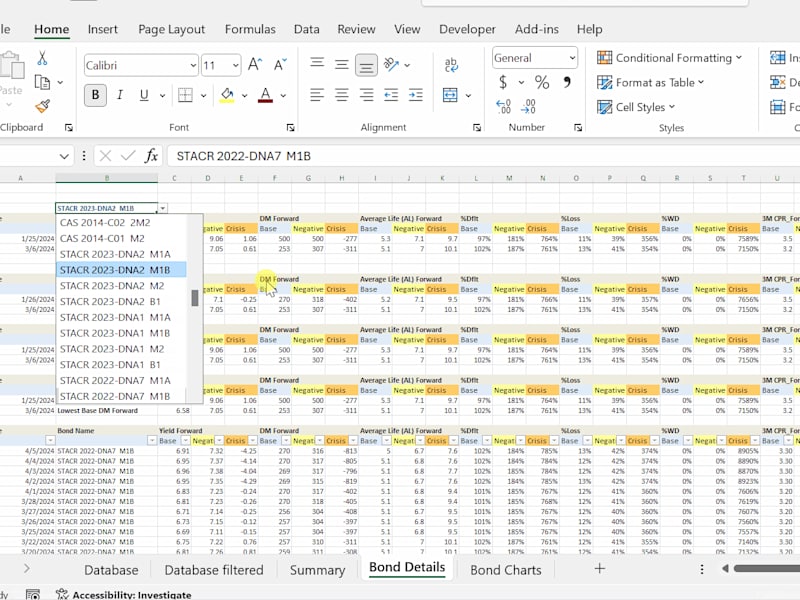Click the data validation arrow in cell B
The width and height of the screenshot is (800, 600).
click(162, 208)
